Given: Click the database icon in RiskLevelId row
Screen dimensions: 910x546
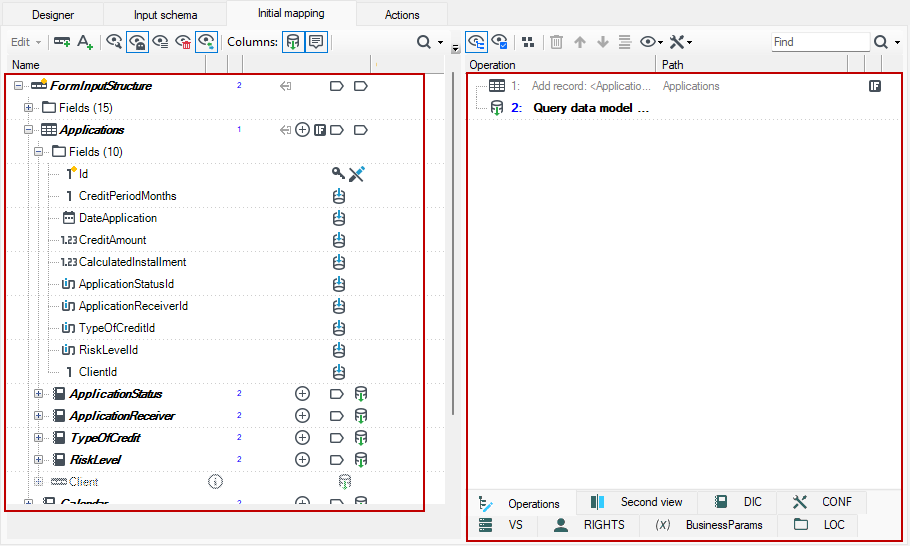Looking at the screenshot, I should 339,350.
